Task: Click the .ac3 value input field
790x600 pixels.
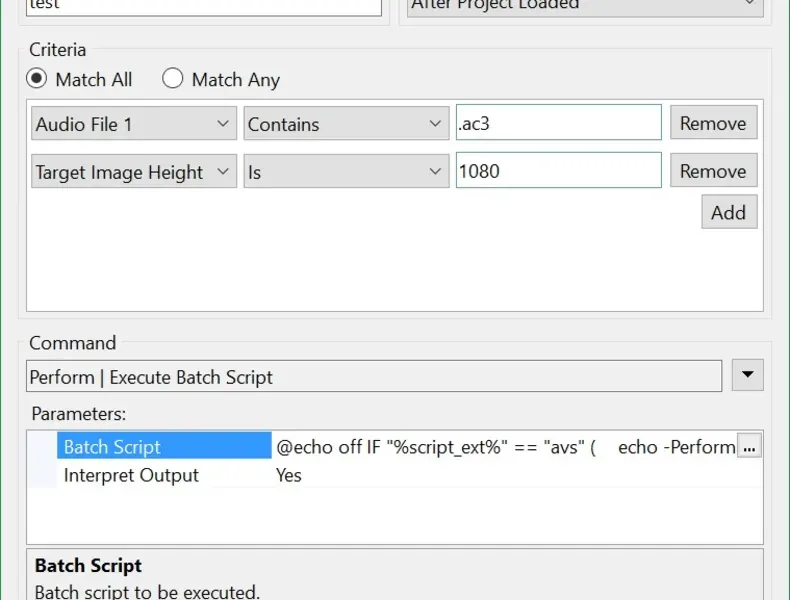Action: pyautogui.click(x=558, y=124)
